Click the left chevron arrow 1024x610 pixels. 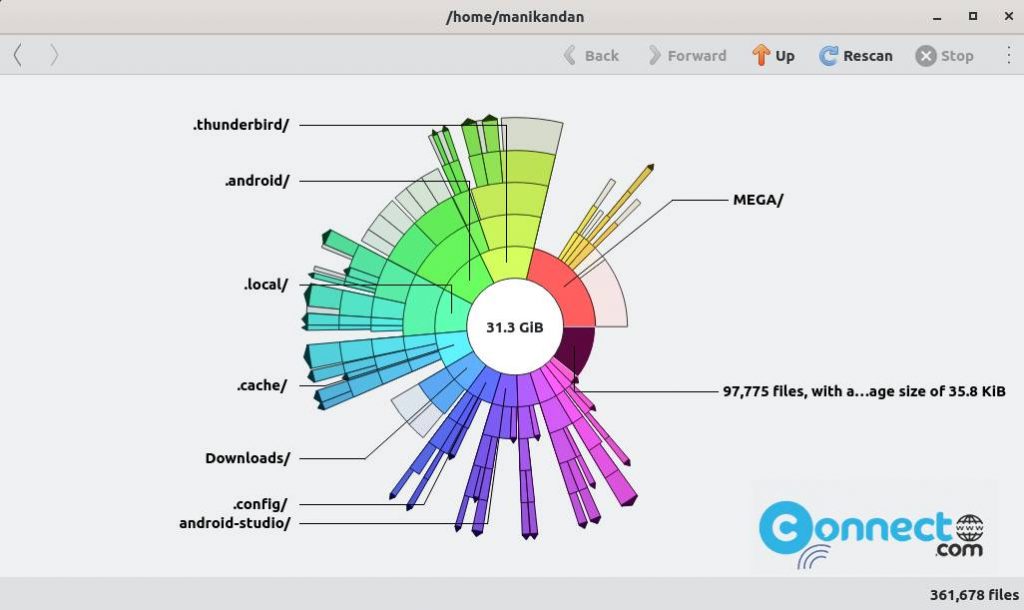(x=17, y=55)
